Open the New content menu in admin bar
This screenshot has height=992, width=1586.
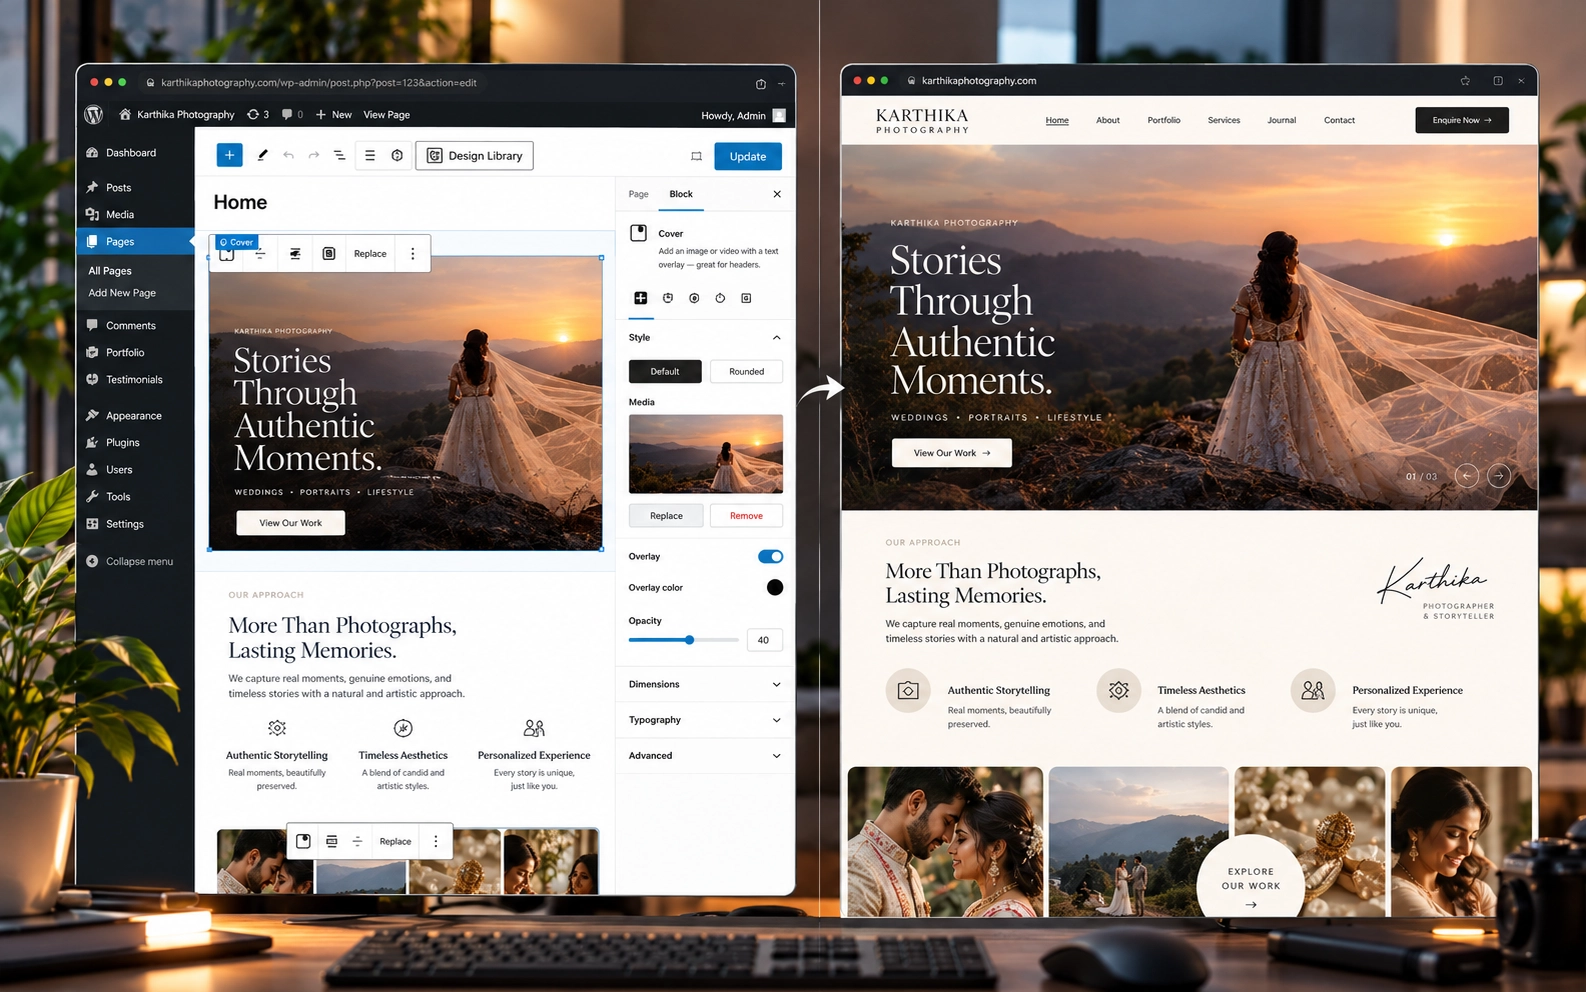click(334, 115)
